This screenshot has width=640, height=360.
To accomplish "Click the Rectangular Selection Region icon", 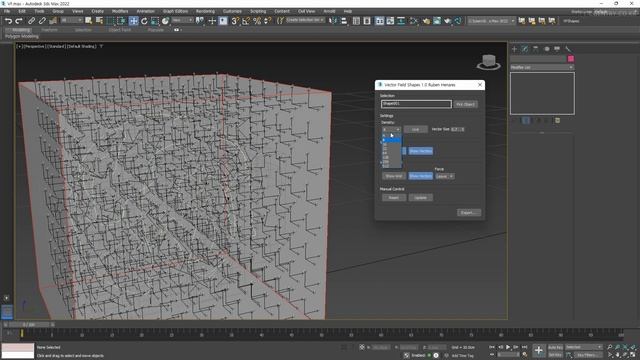I will [111, 21].
